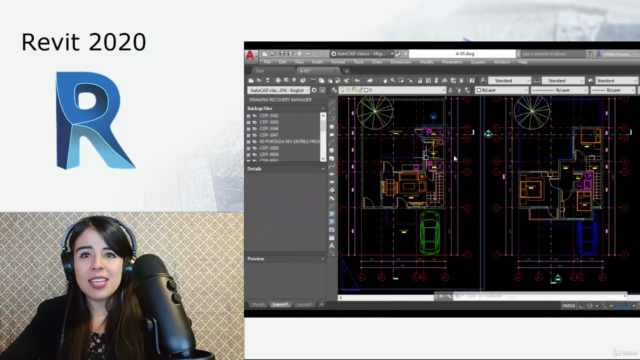Click the command line input field
640x360 pixels.
pos(539,296)
